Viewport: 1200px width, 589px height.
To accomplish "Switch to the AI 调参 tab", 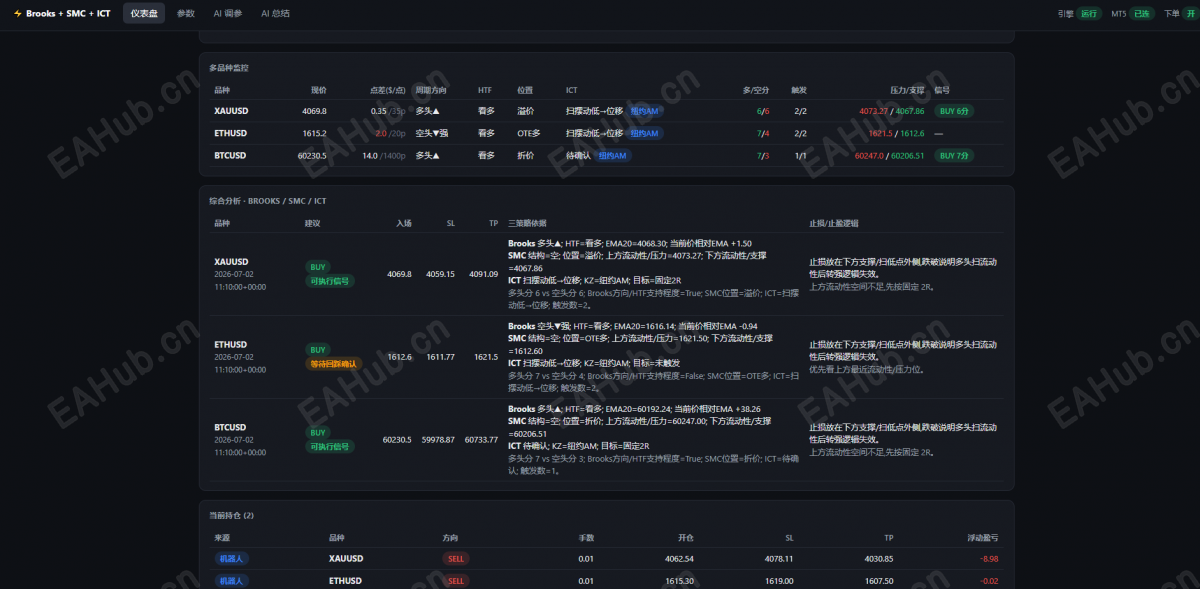I will point(228,14).
